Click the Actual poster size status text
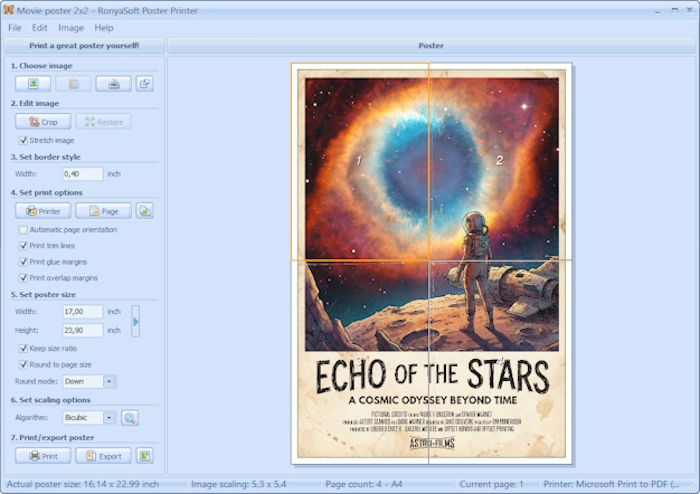Image resolution: width=700 pixels, height=494 pixels. click(x=83, y=484)
